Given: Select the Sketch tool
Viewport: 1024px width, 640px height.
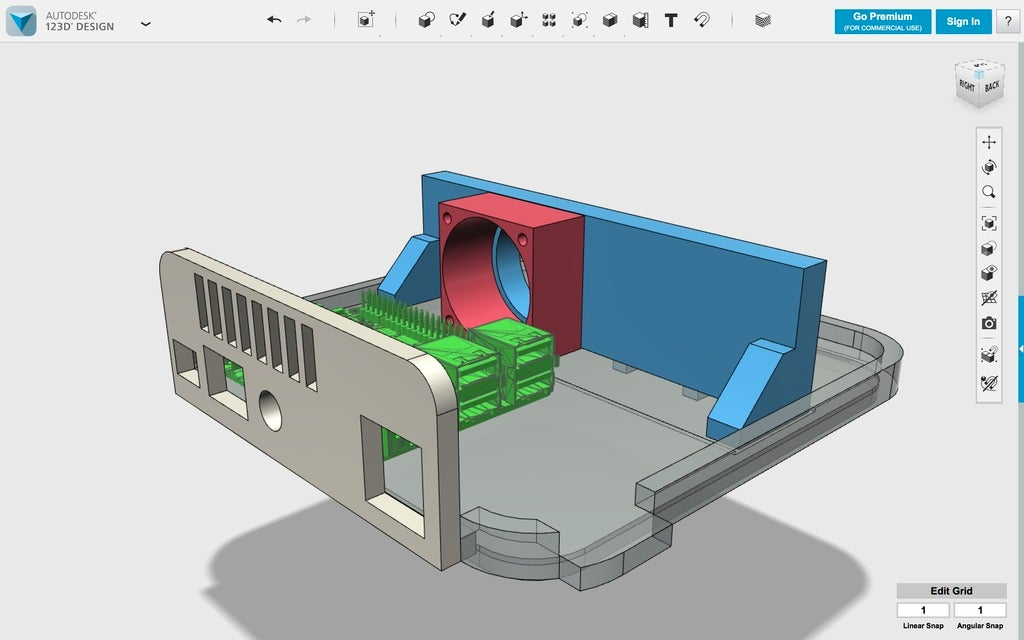Looking at the screenshot, I should point(457,20).
